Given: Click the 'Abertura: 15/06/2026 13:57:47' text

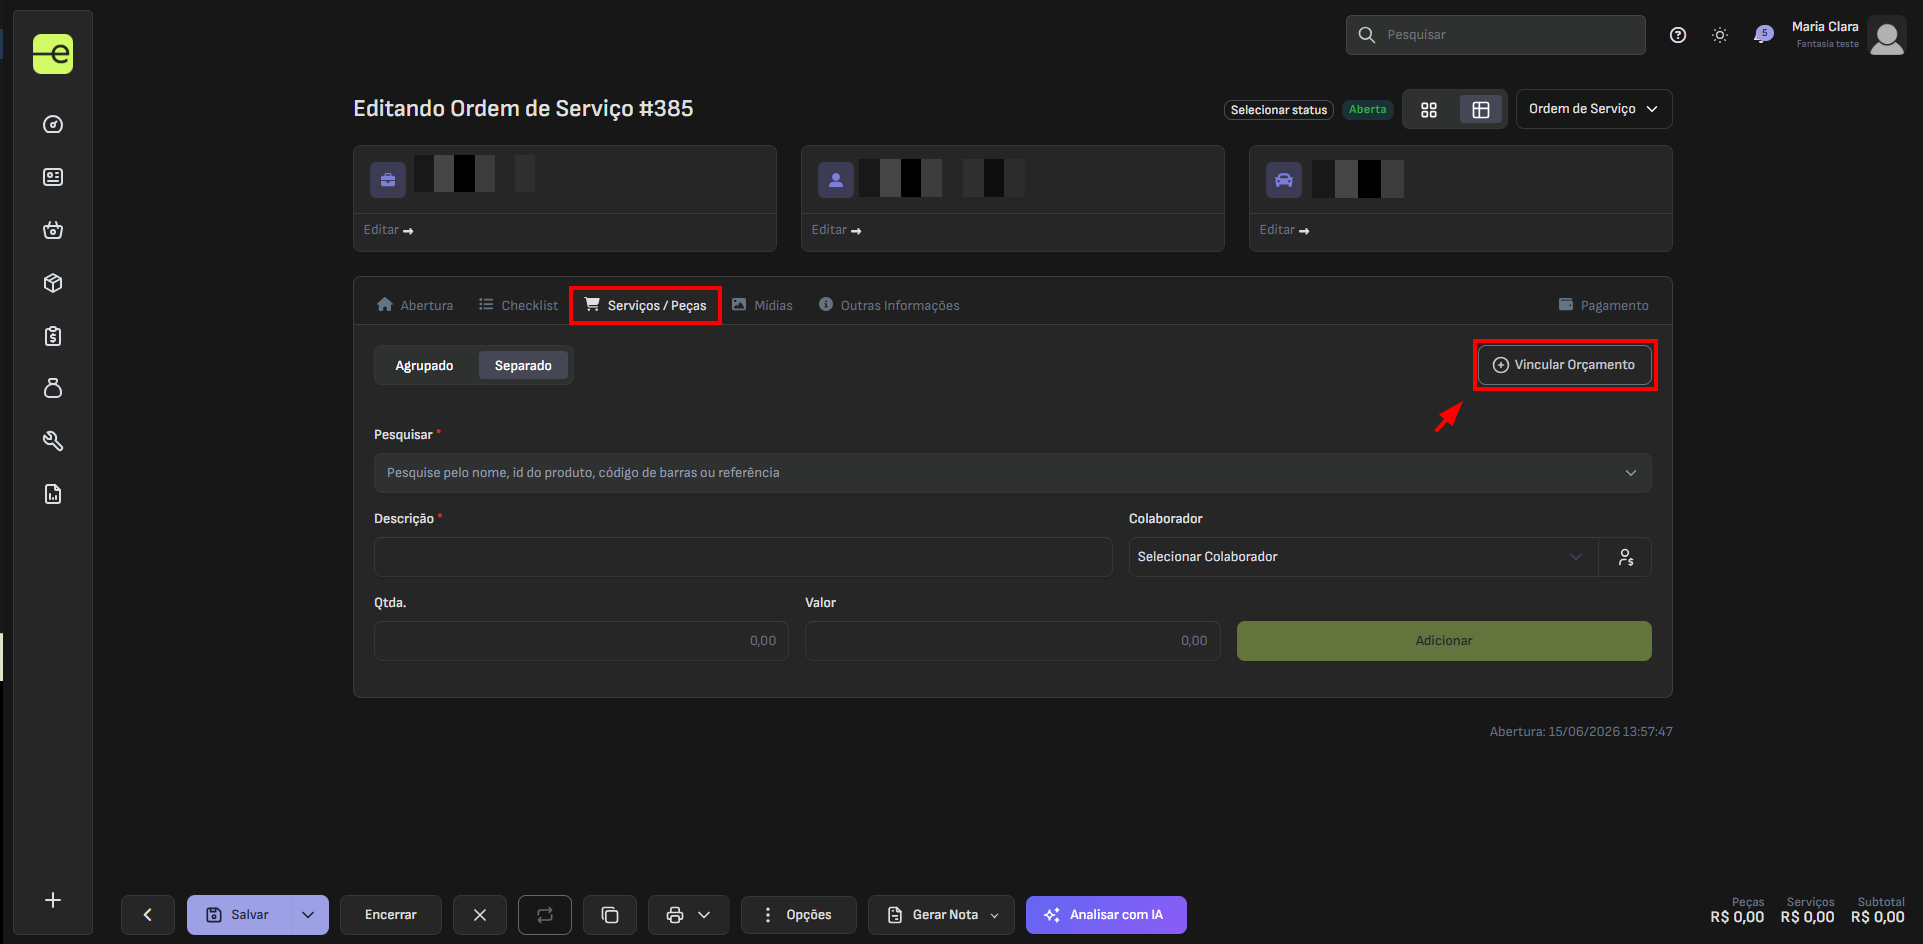Looking at the screenshot, I should click(x=1581, y=732).
